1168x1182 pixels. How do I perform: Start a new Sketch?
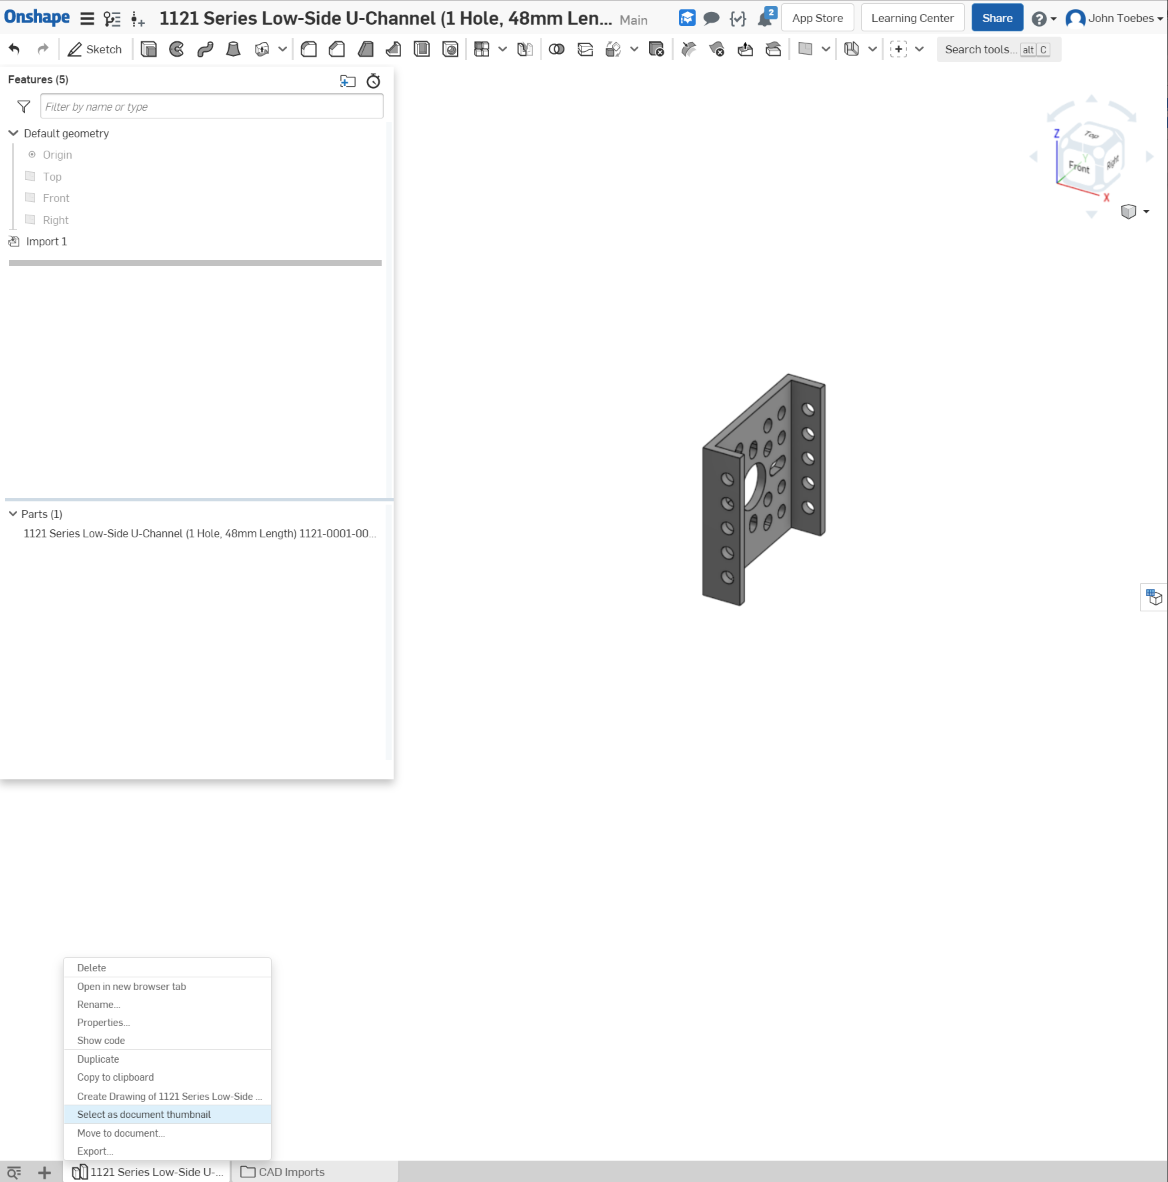point(95,49)
